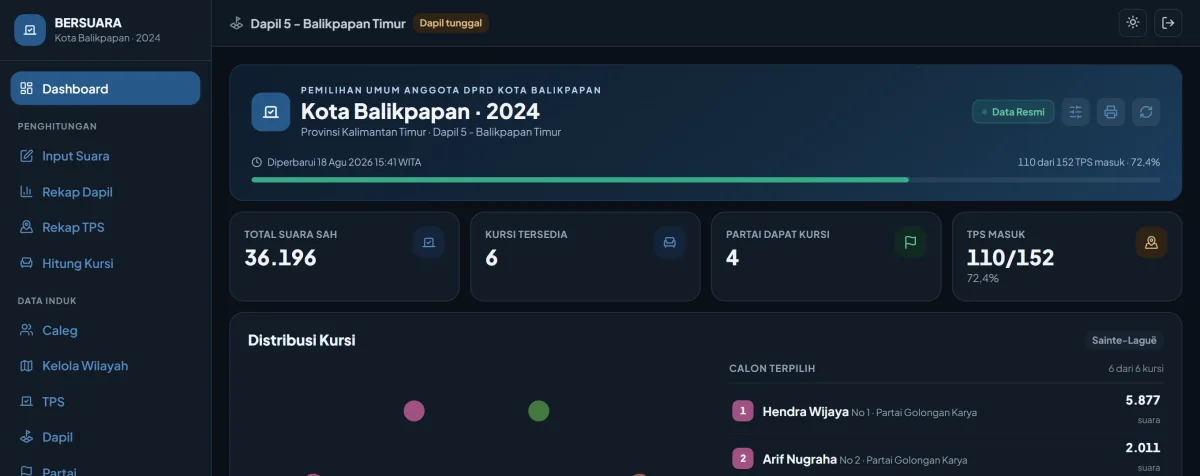Click the rank 1 badge
The height and width of the screenshot is (476, 1200).
[743, 411]
